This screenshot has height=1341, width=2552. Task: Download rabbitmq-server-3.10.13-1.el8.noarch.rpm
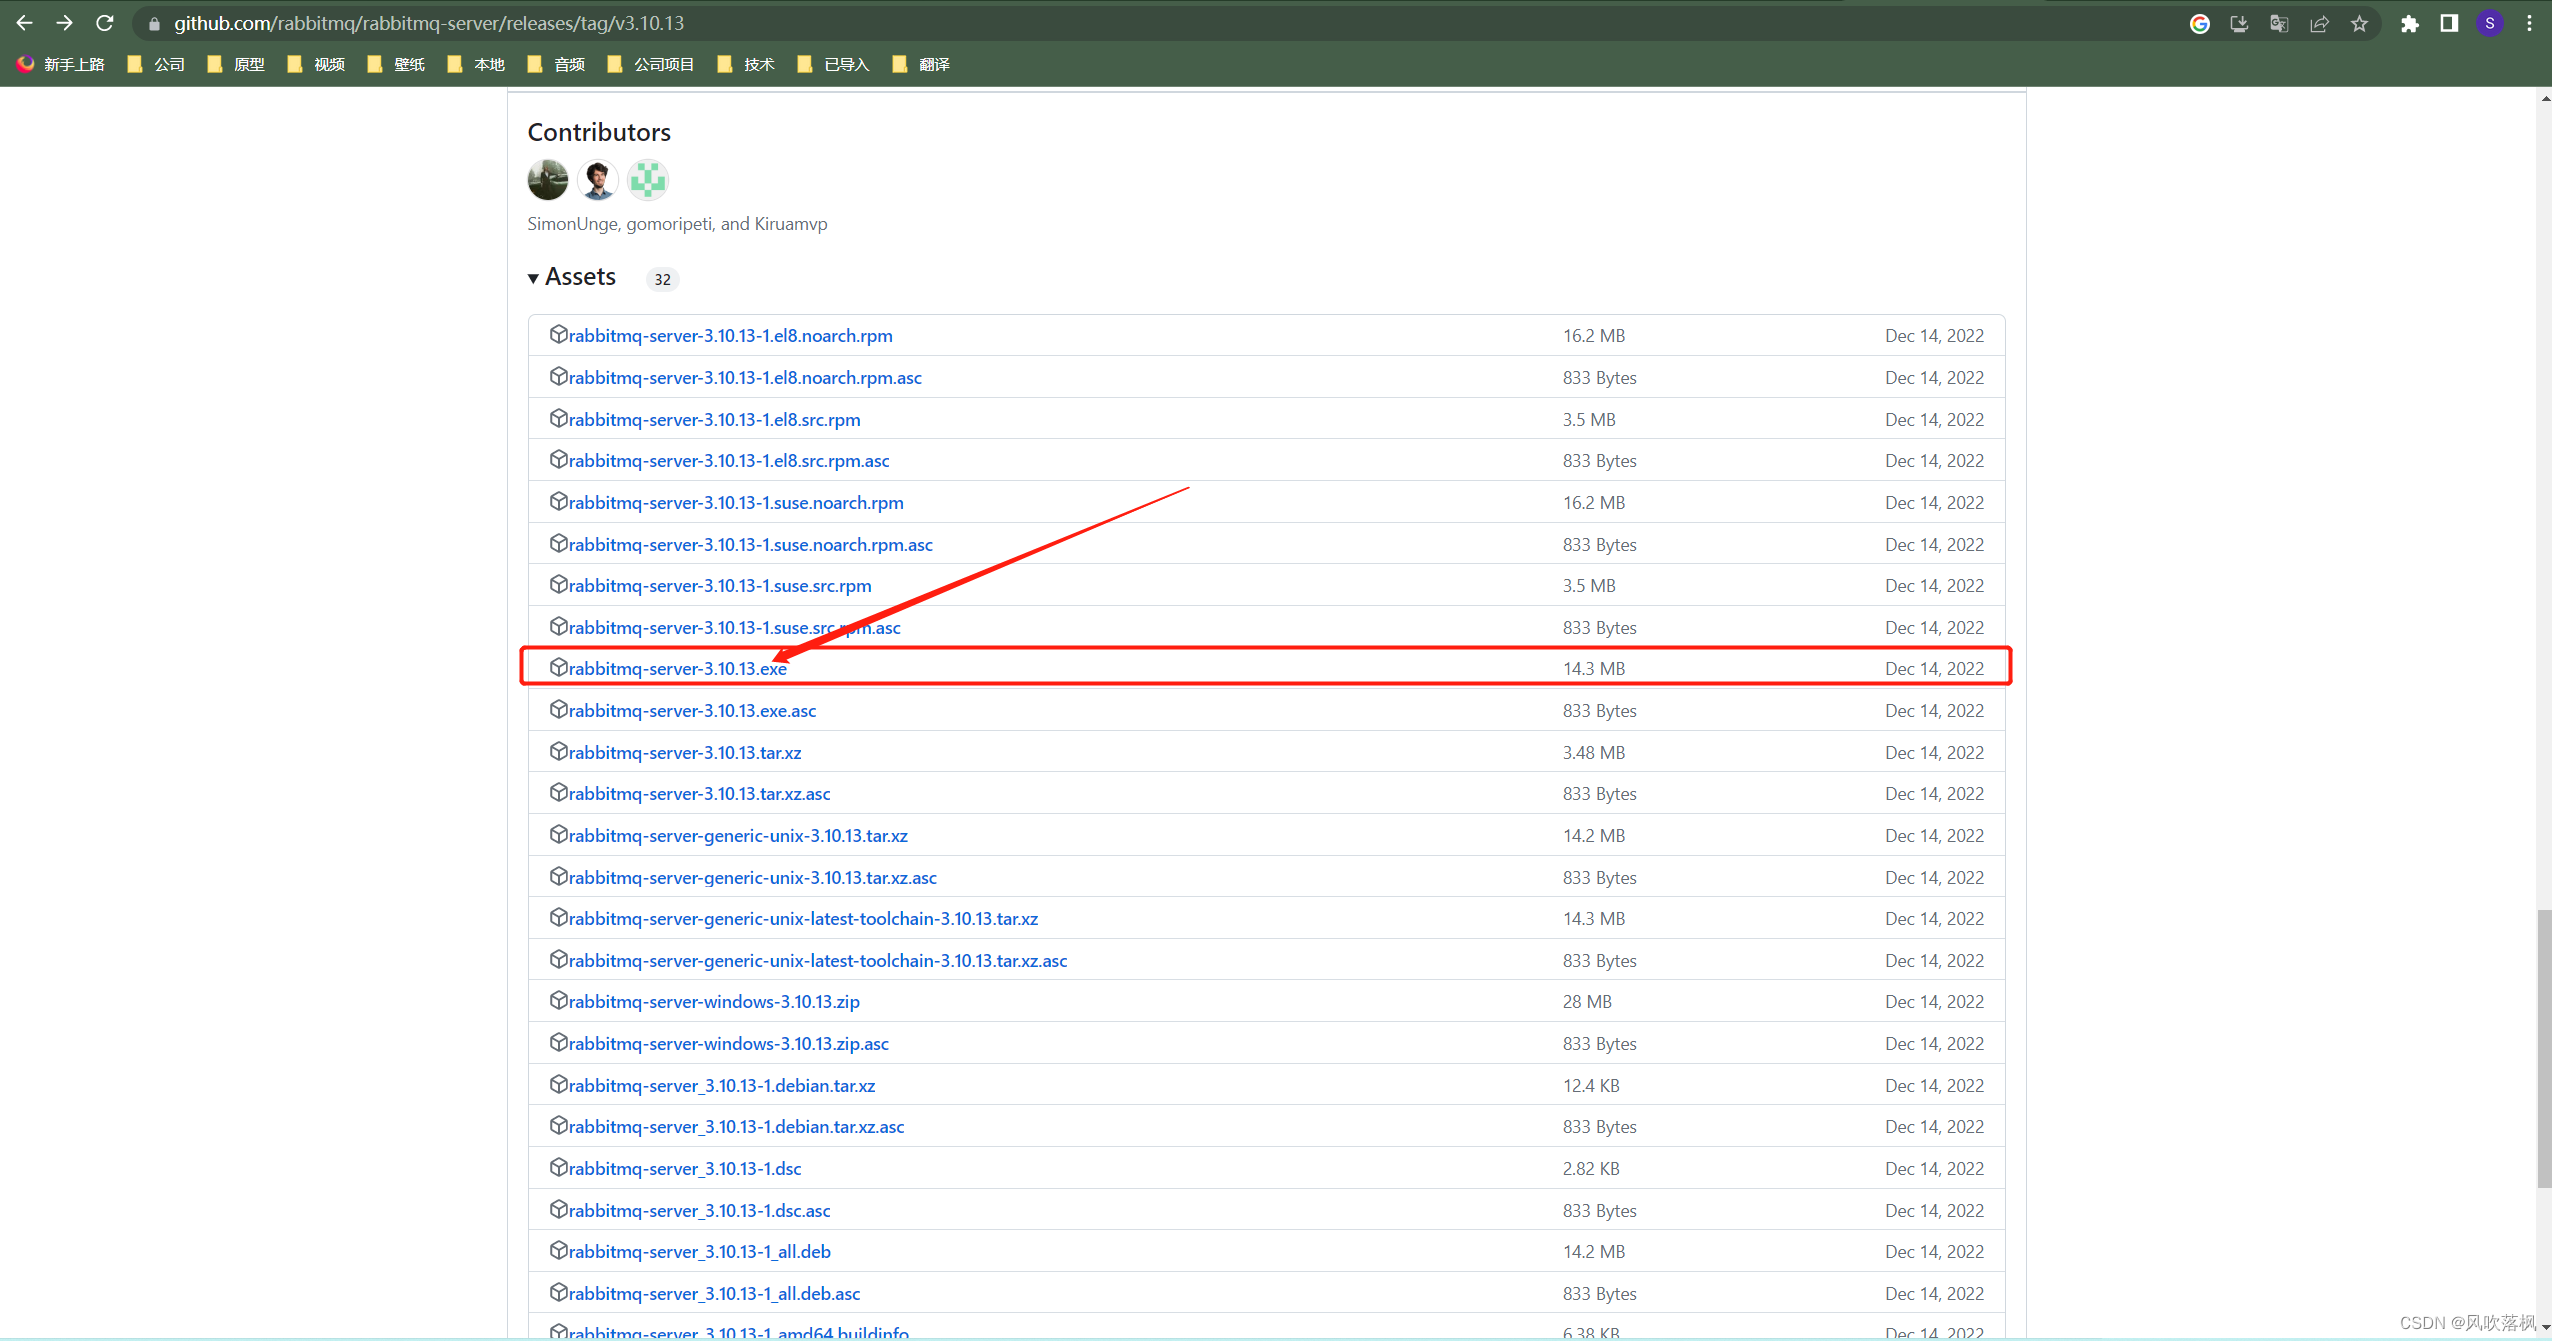730,336
